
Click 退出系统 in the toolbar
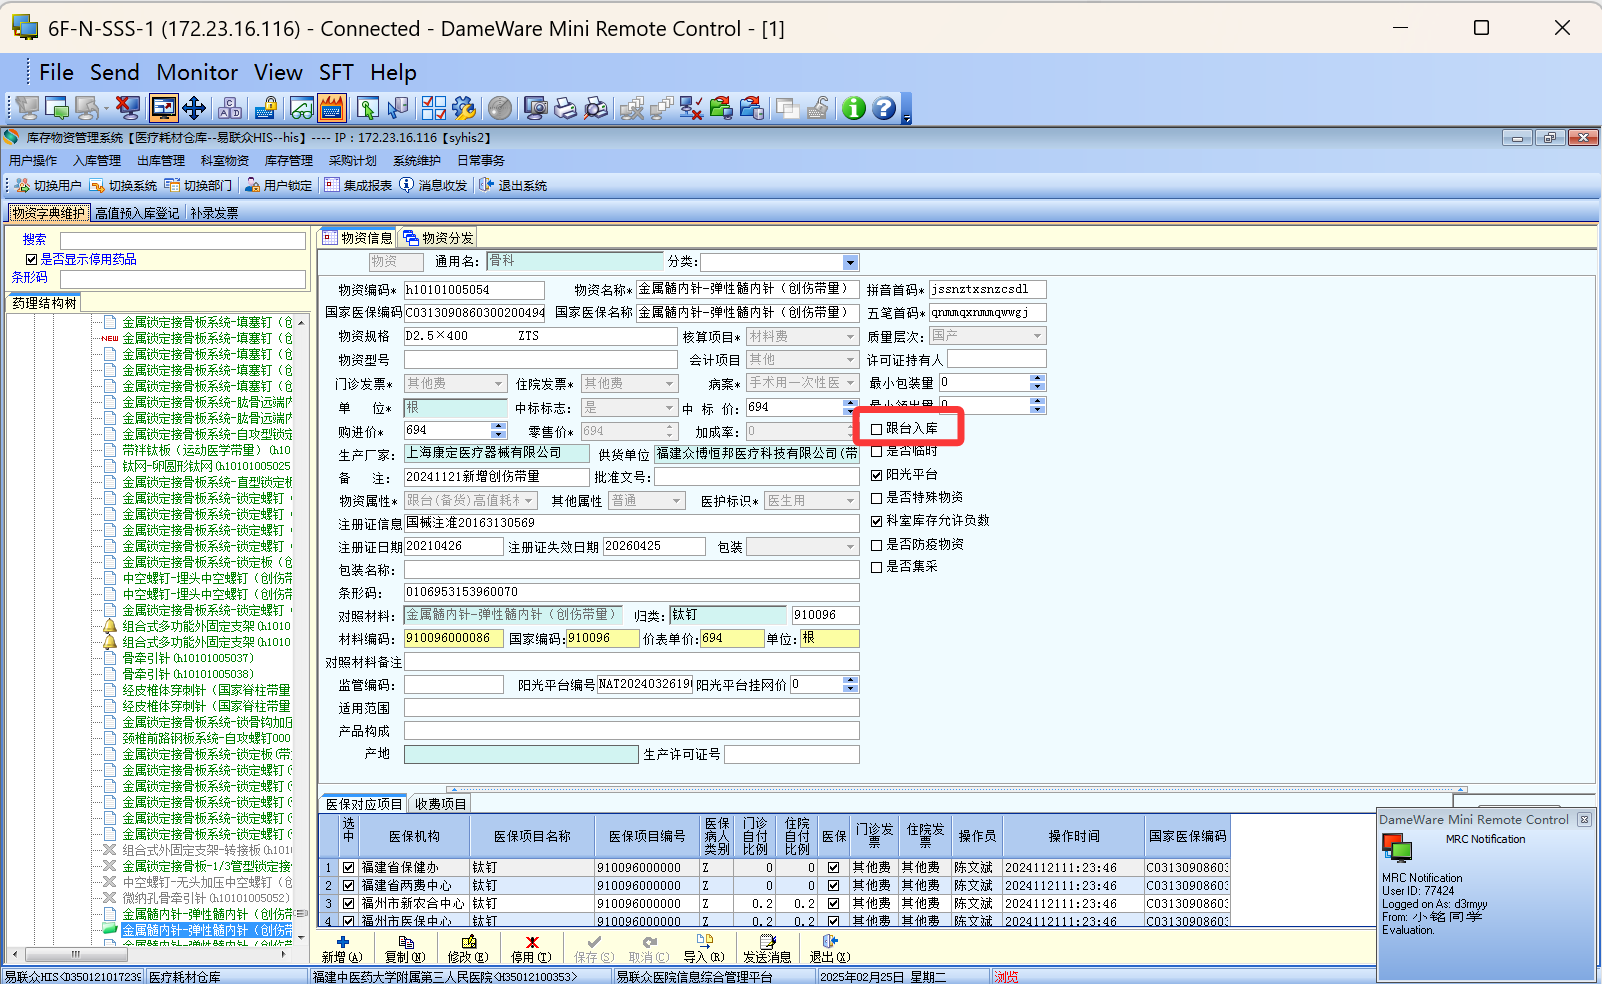513,185
